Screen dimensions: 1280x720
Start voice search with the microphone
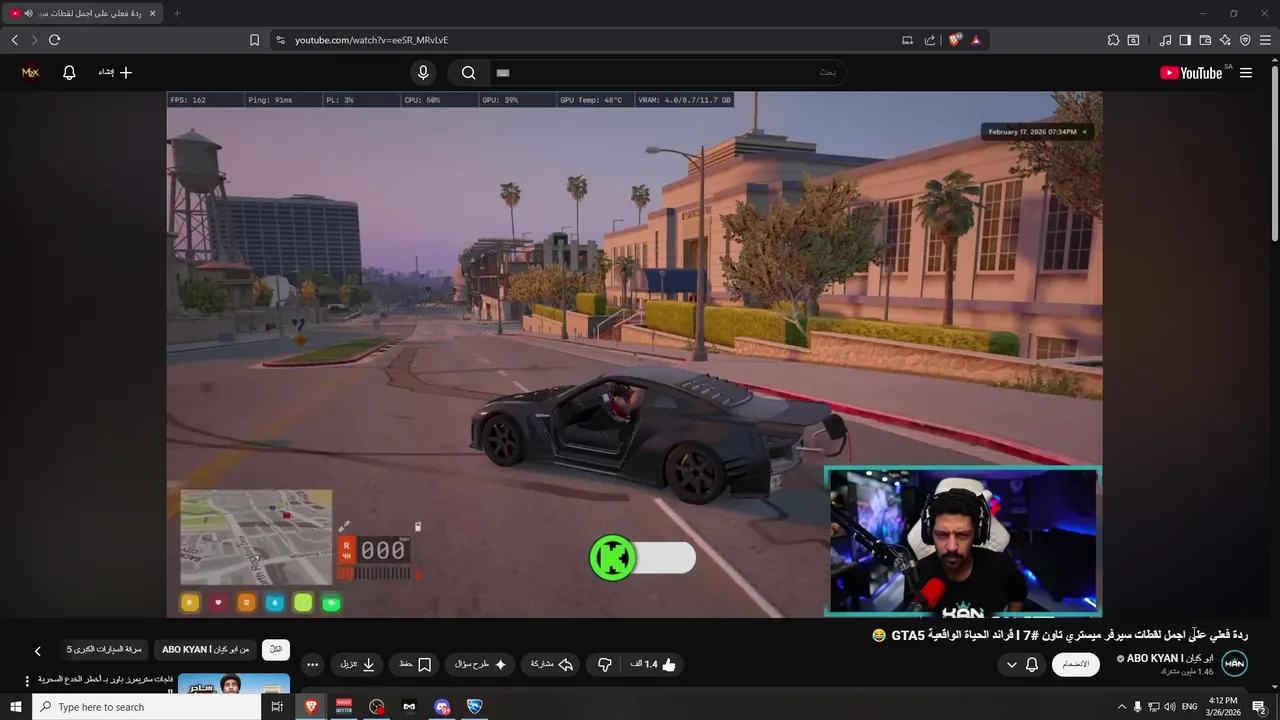[x=423, y=72]
